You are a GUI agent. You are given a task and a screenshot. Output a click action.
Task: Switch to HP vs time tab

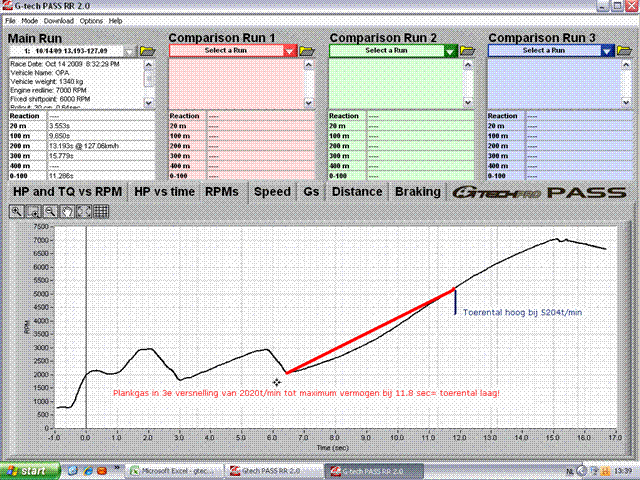164,192
